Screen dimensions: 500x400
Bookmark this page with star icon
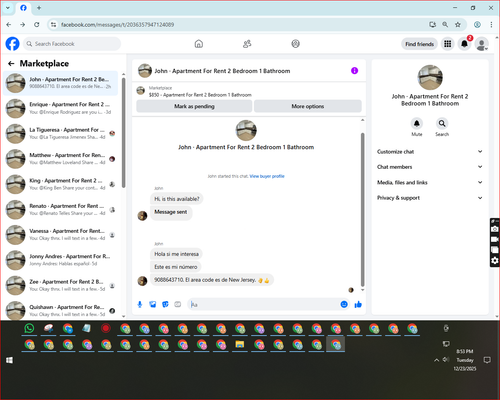tap(458, 25)
